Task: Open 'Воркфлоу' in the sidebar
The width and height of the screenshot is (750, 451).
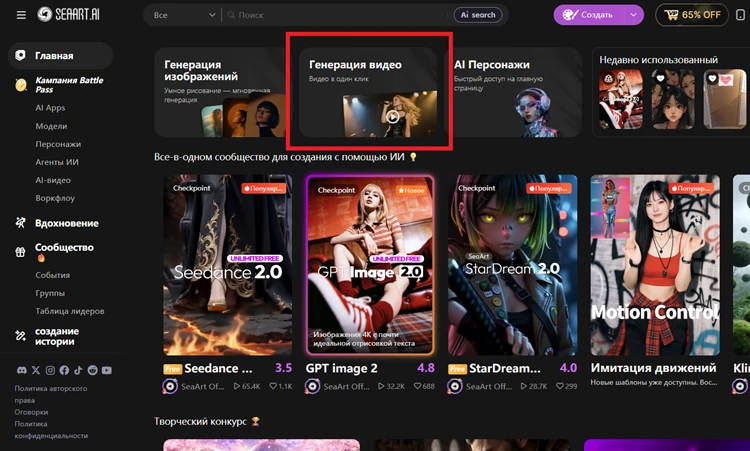Action: [55, 198]
